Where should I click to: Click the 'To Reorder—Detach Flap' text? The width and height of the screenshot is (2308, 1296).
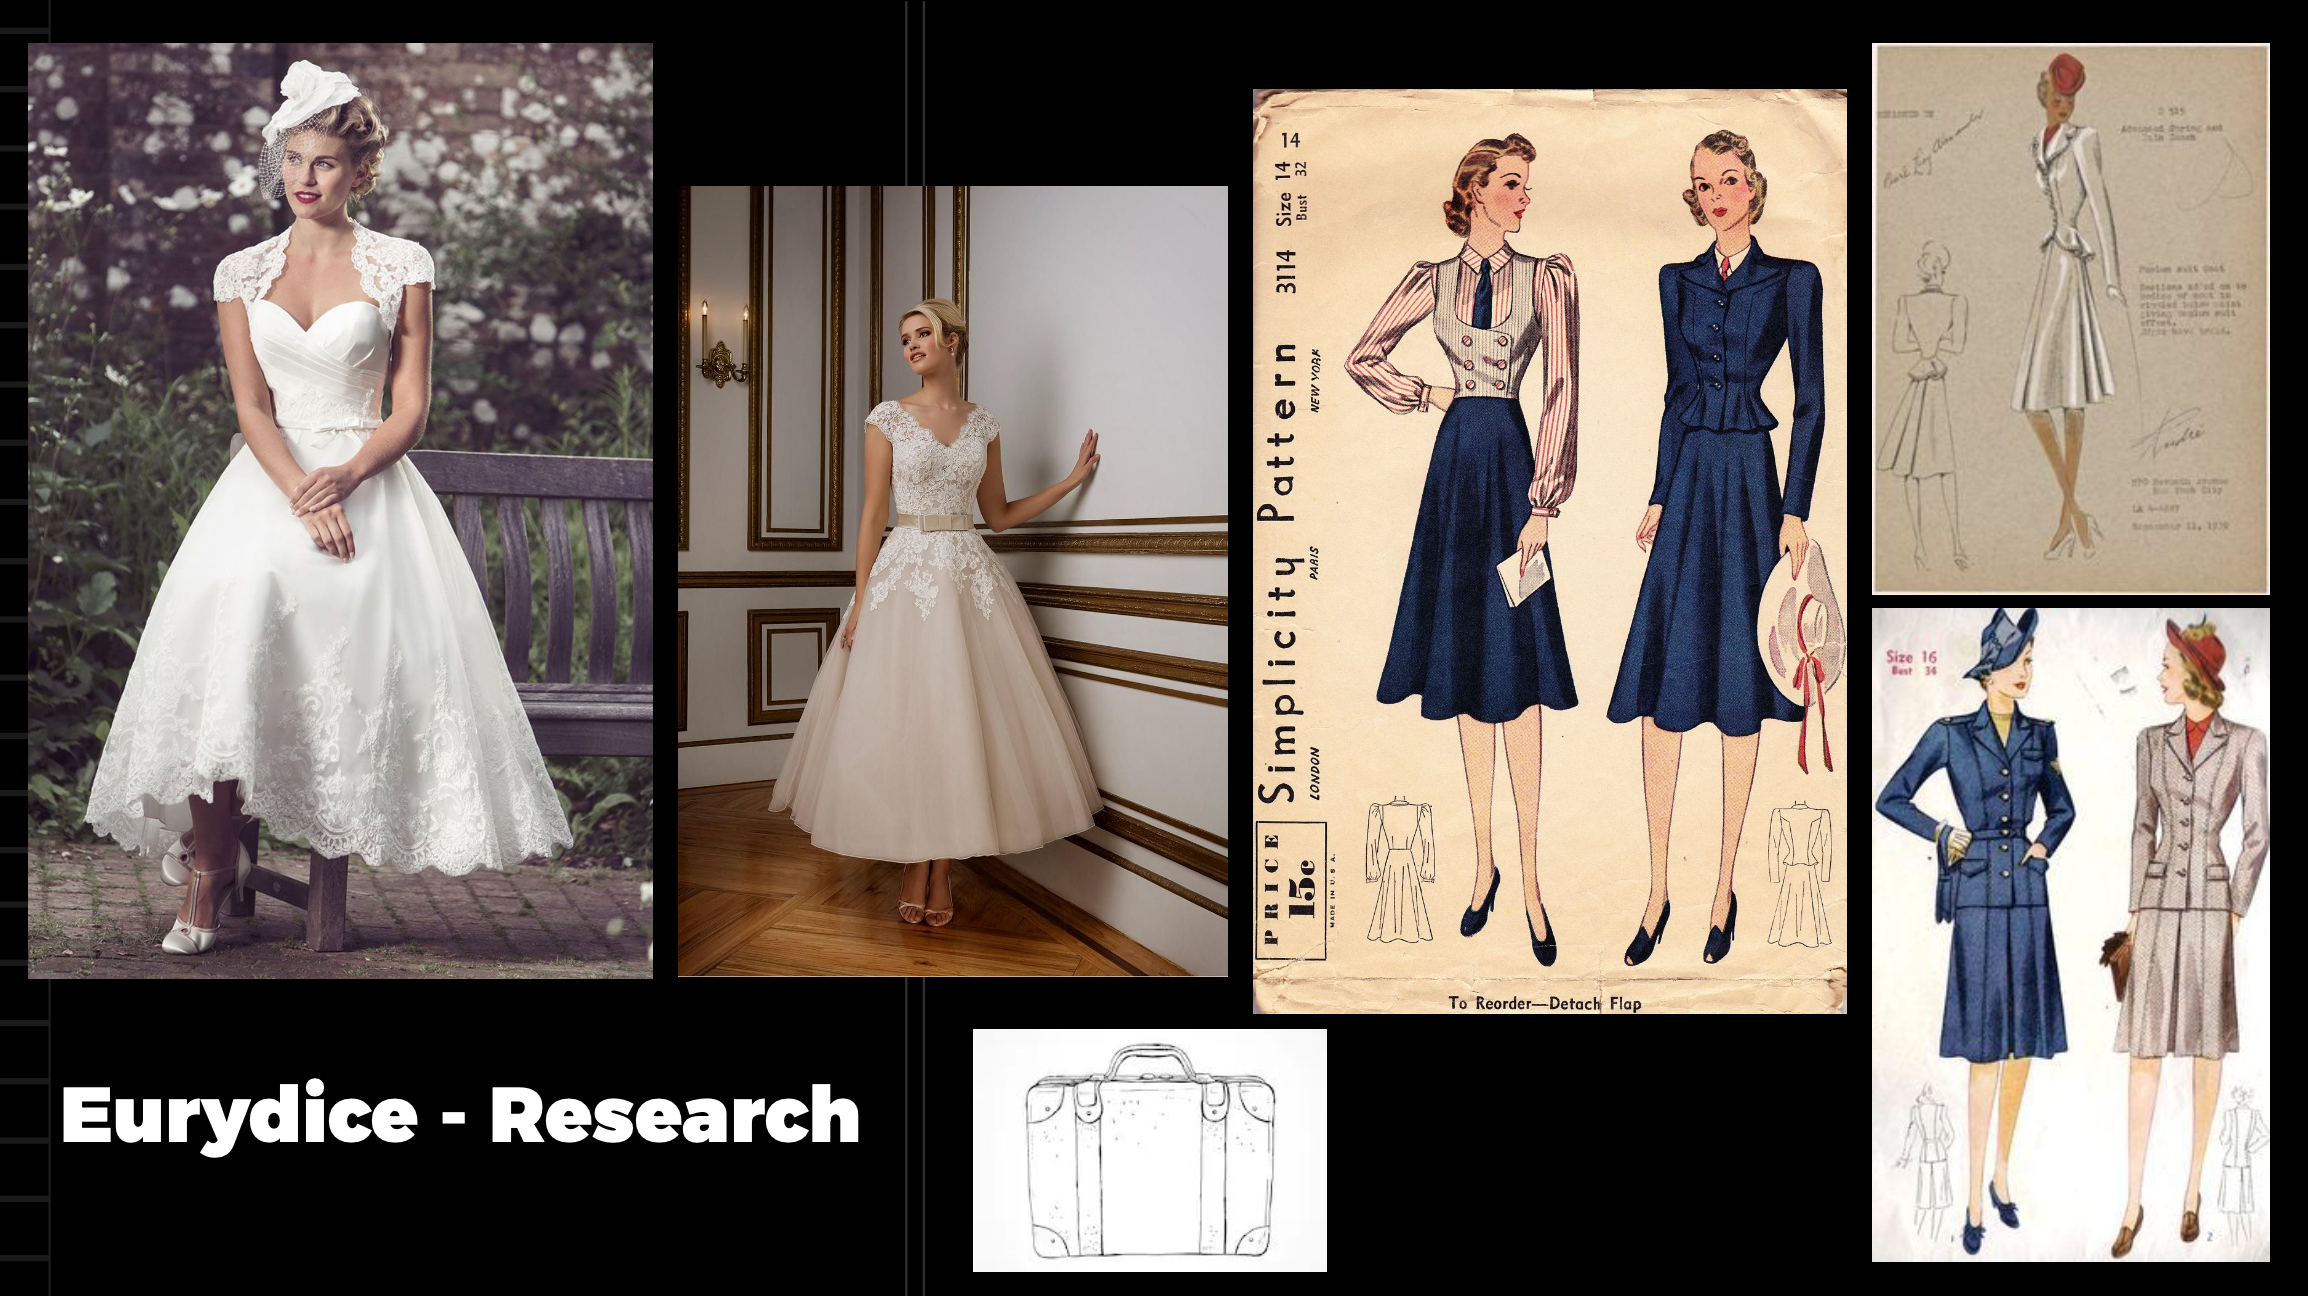[x=1544, y=1002]
